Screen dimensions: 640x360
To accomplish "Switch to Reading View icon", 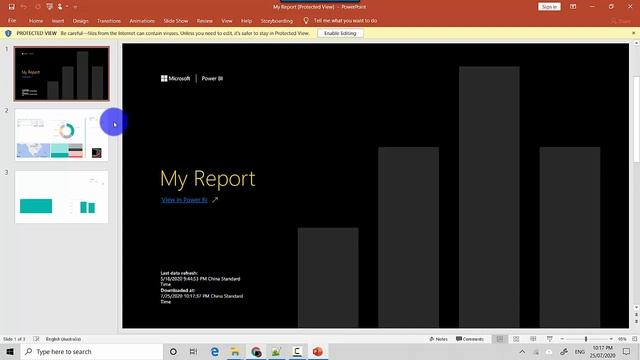I will pyautogui.click(x=533, y=339).
